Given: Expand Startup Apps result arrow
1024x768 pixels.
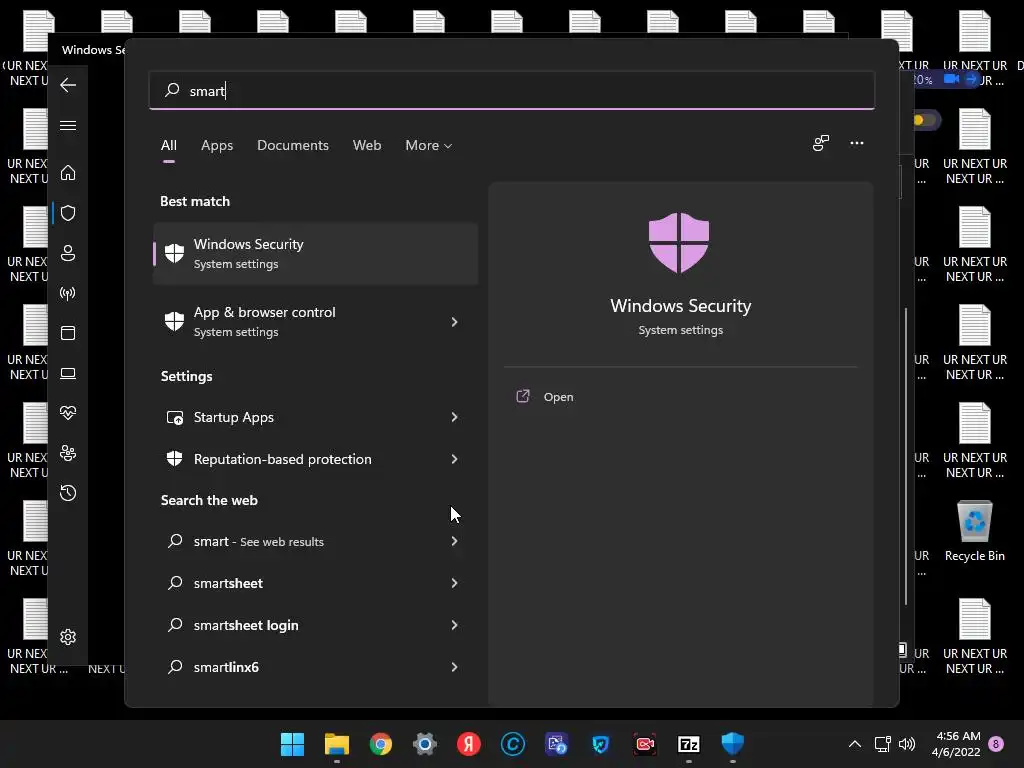Looking at the screenshot, I should (x=455, y=417).
